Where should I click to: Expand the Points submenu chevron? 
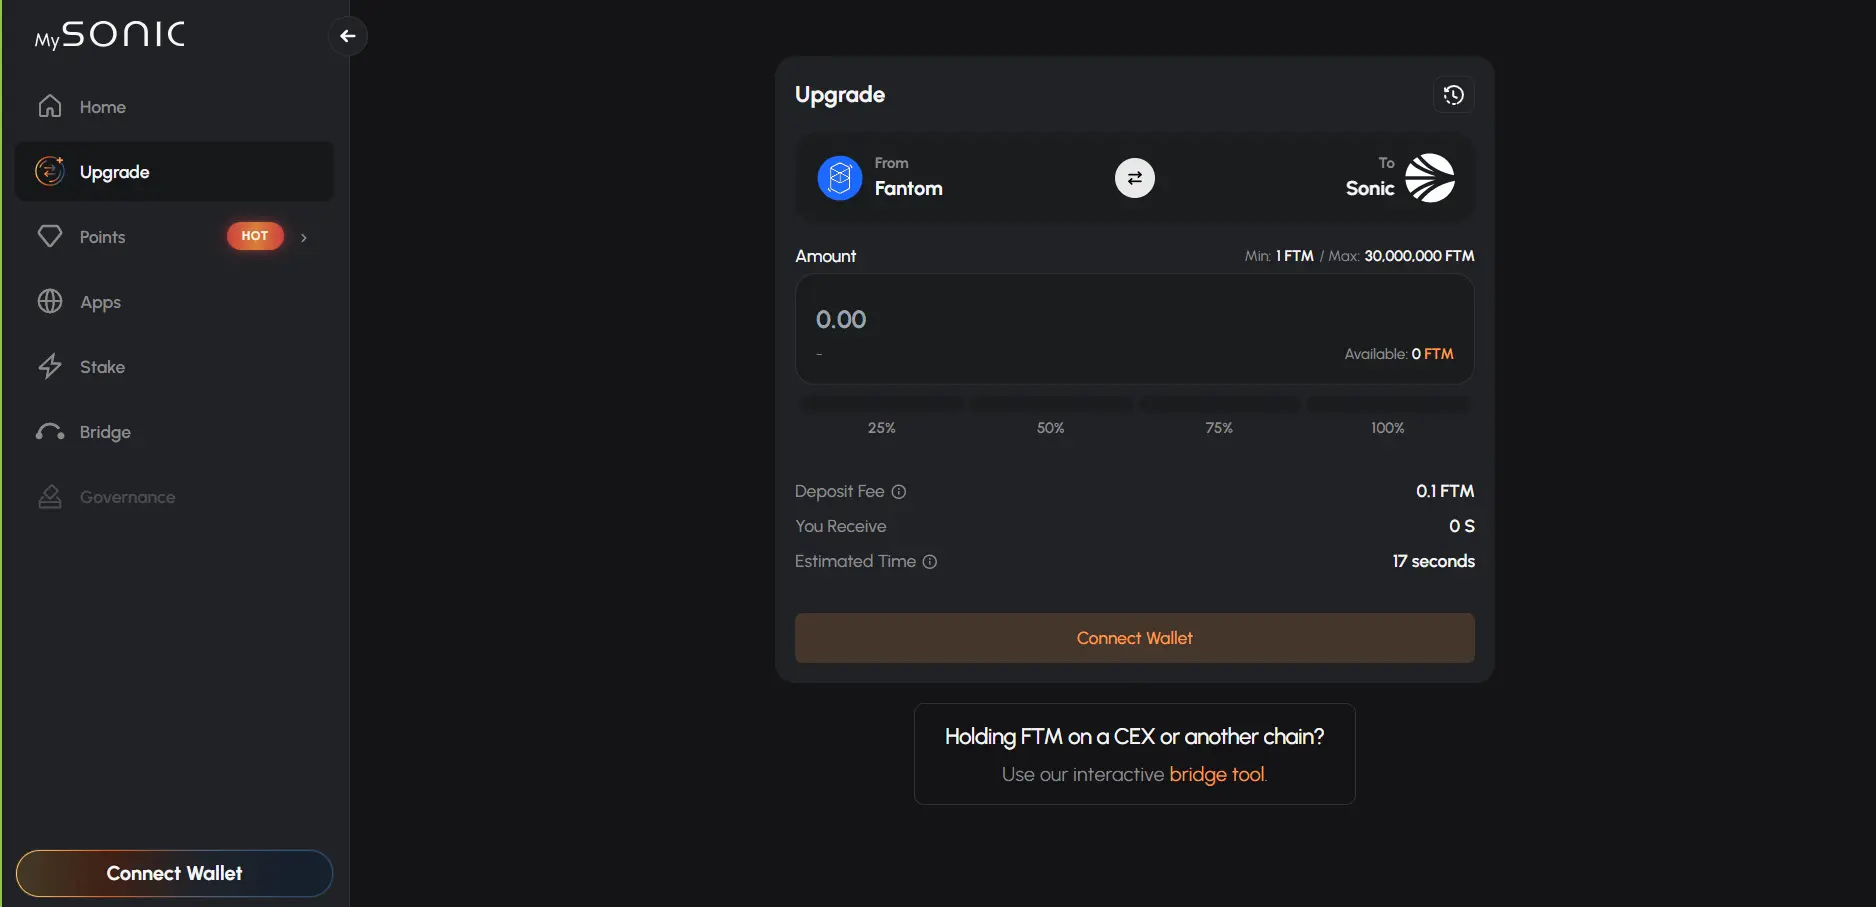(x=304, y=237)
